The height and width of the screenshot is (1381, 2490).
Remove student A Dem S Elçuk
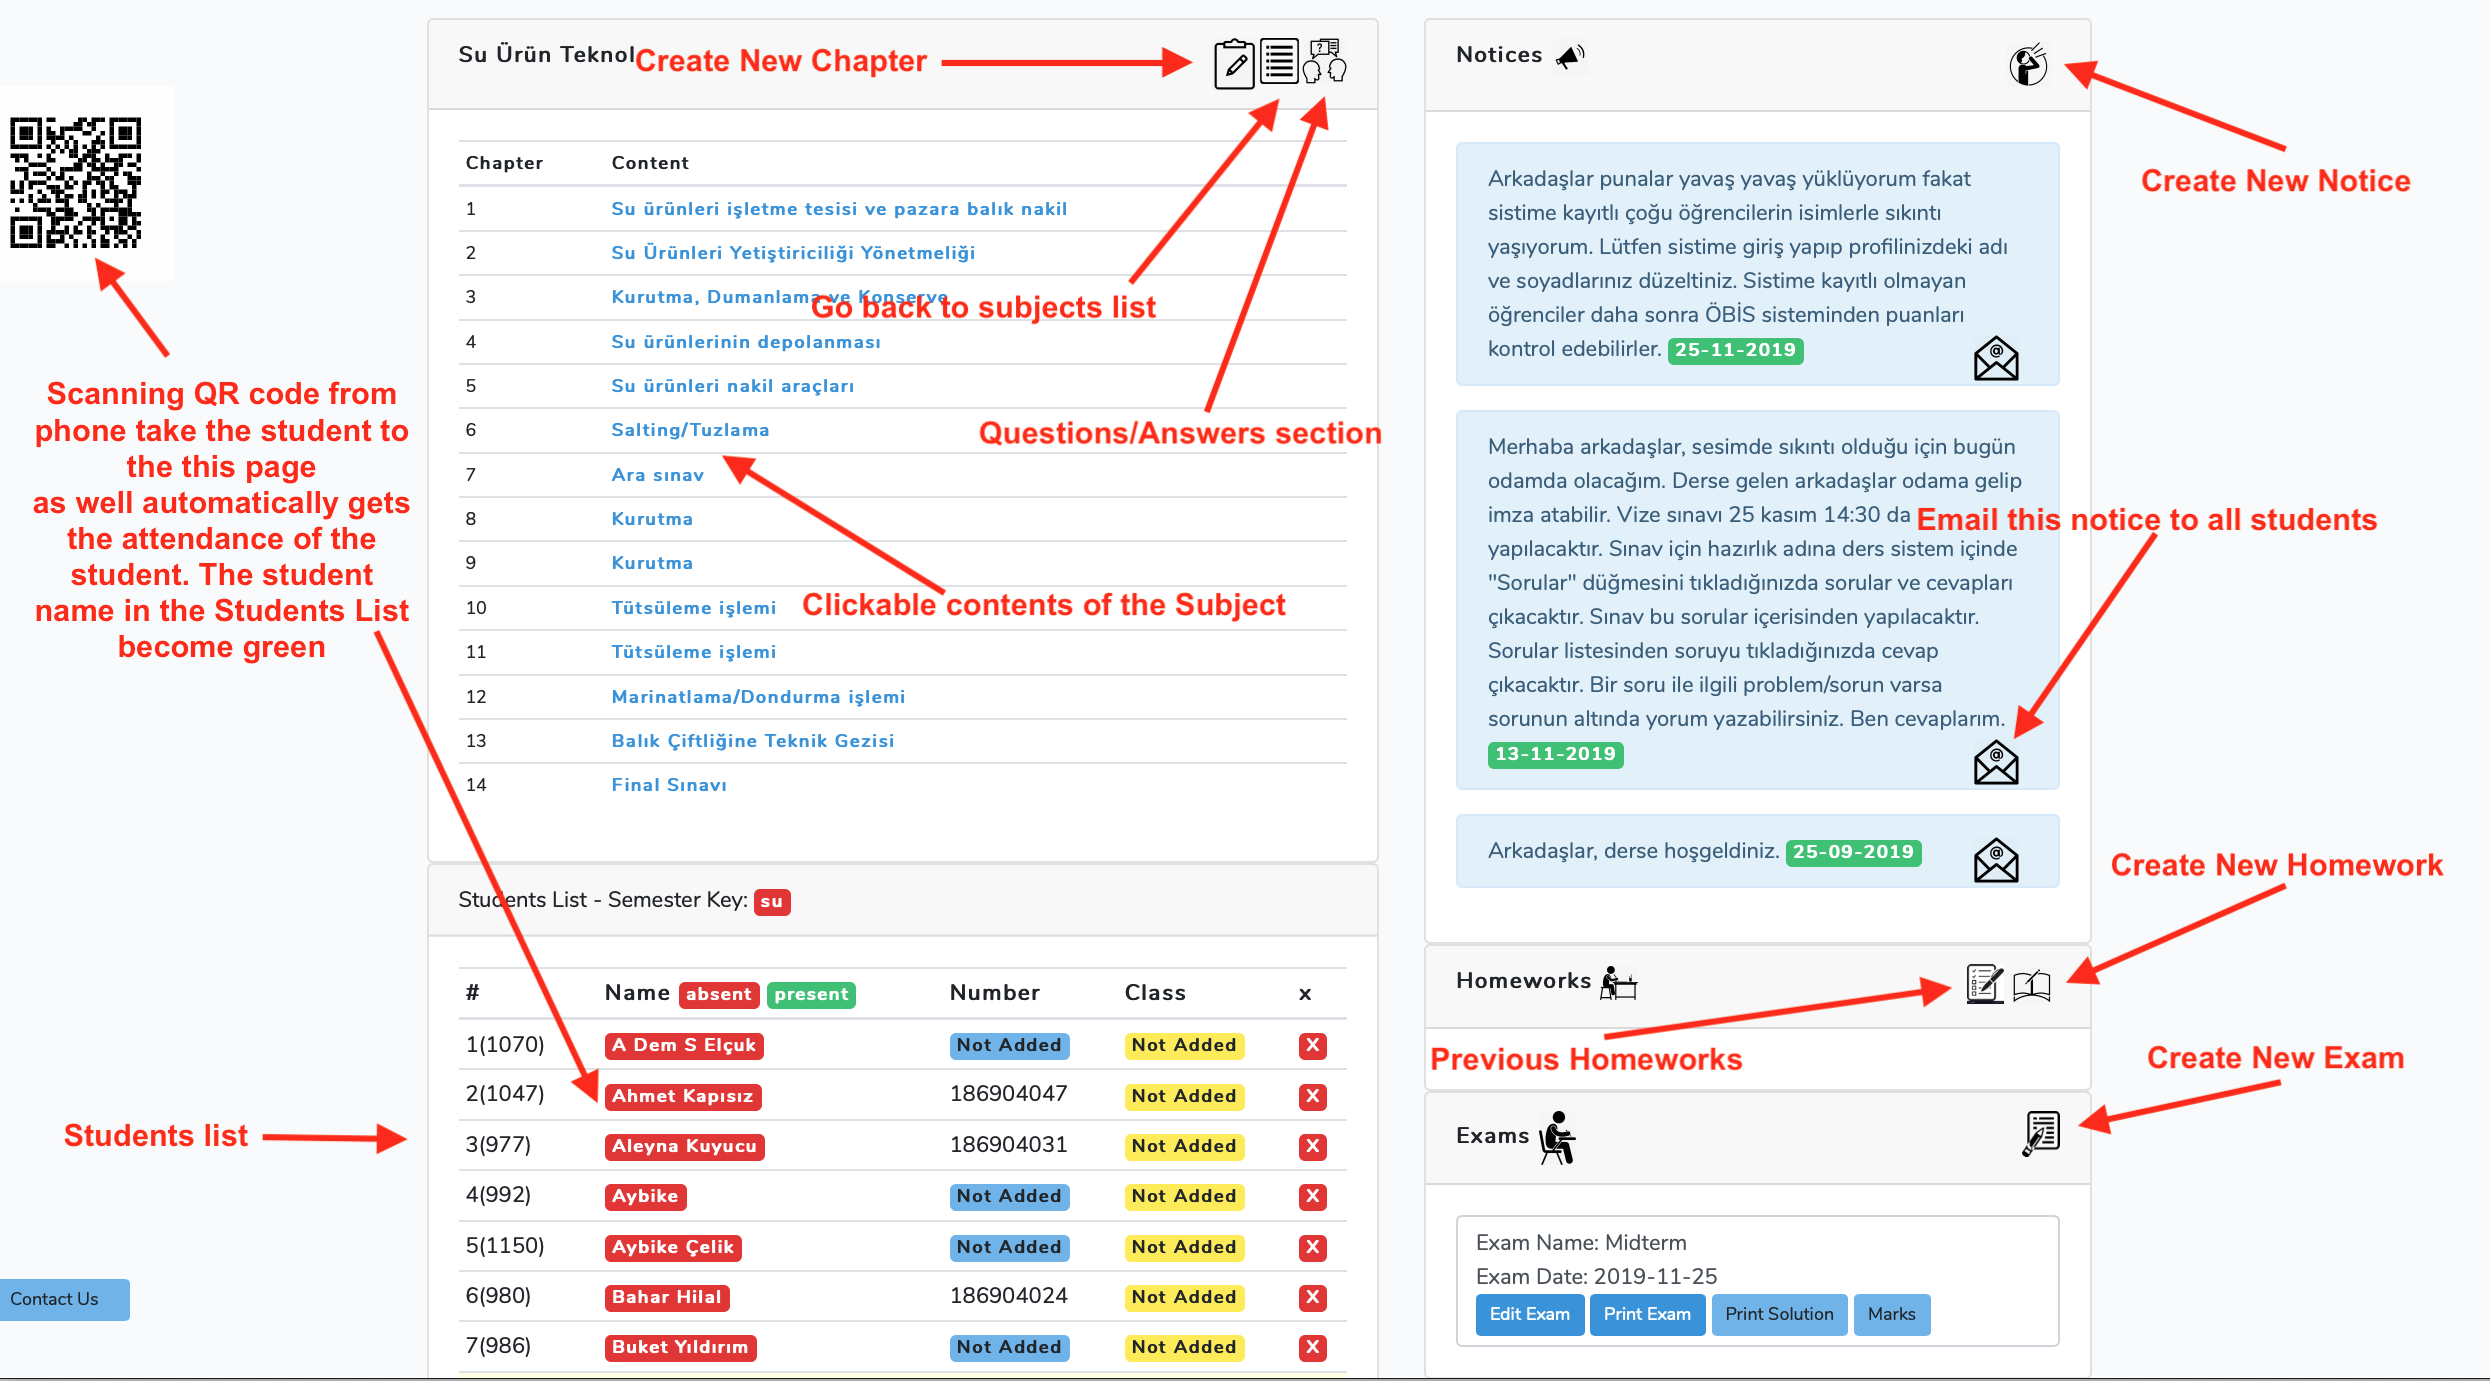[x=1312, y=1045]
